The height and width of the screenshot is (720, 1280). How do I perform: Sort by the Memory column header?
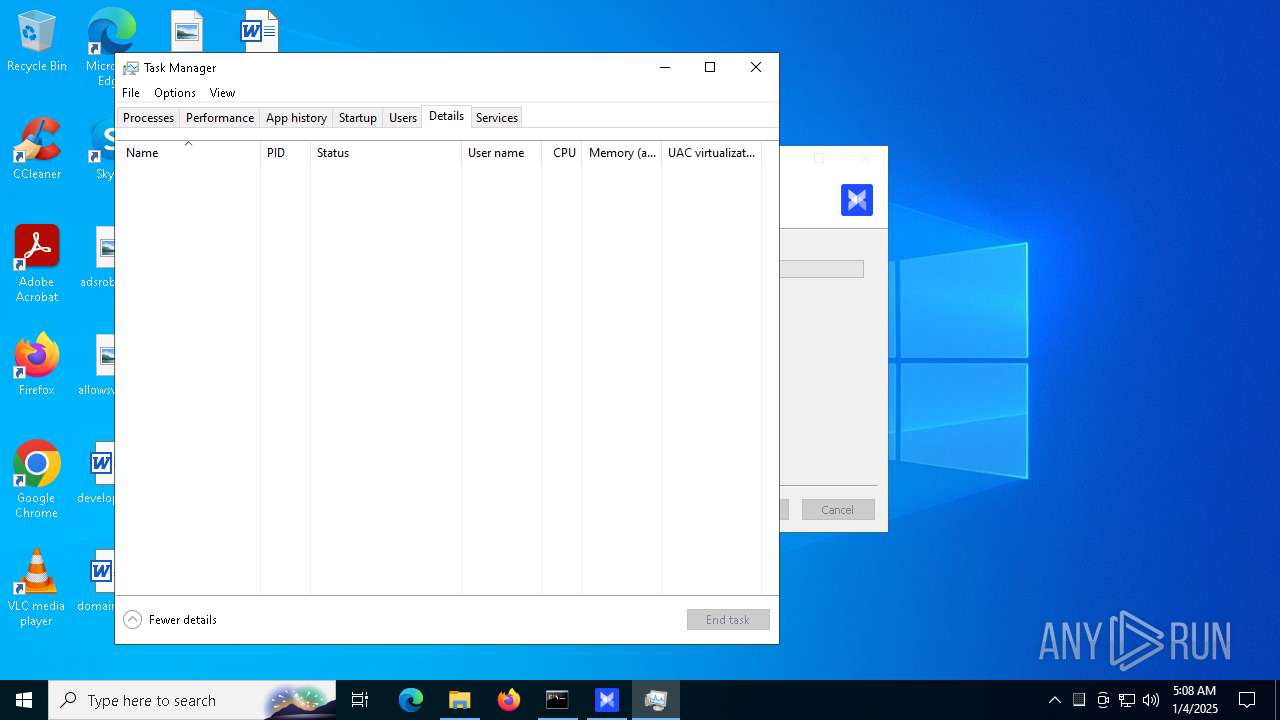point(621,153)
